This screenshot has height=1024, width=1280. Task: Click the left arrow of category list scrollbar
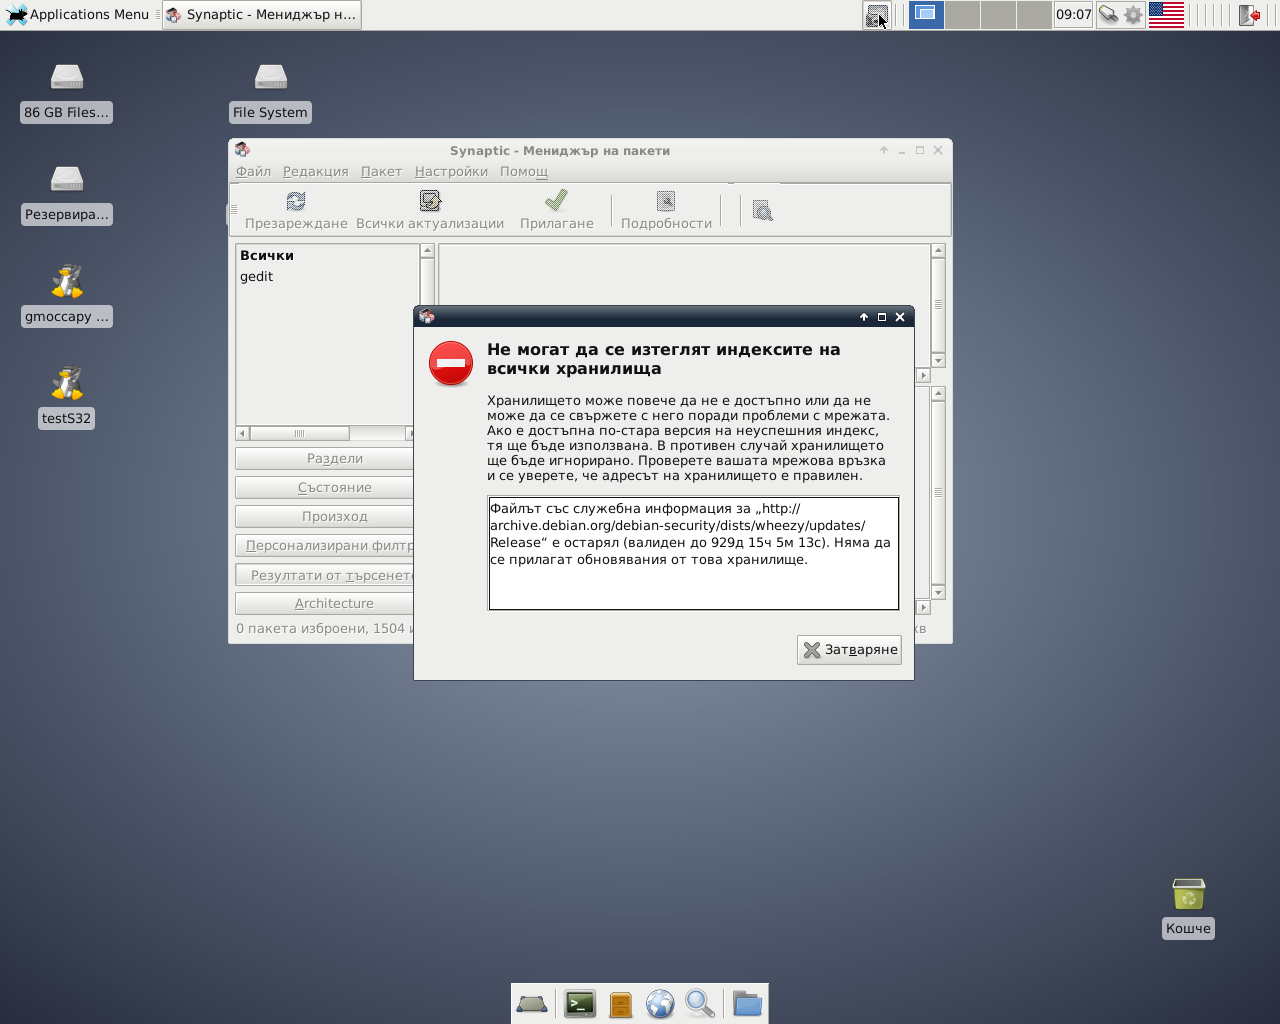242,433
